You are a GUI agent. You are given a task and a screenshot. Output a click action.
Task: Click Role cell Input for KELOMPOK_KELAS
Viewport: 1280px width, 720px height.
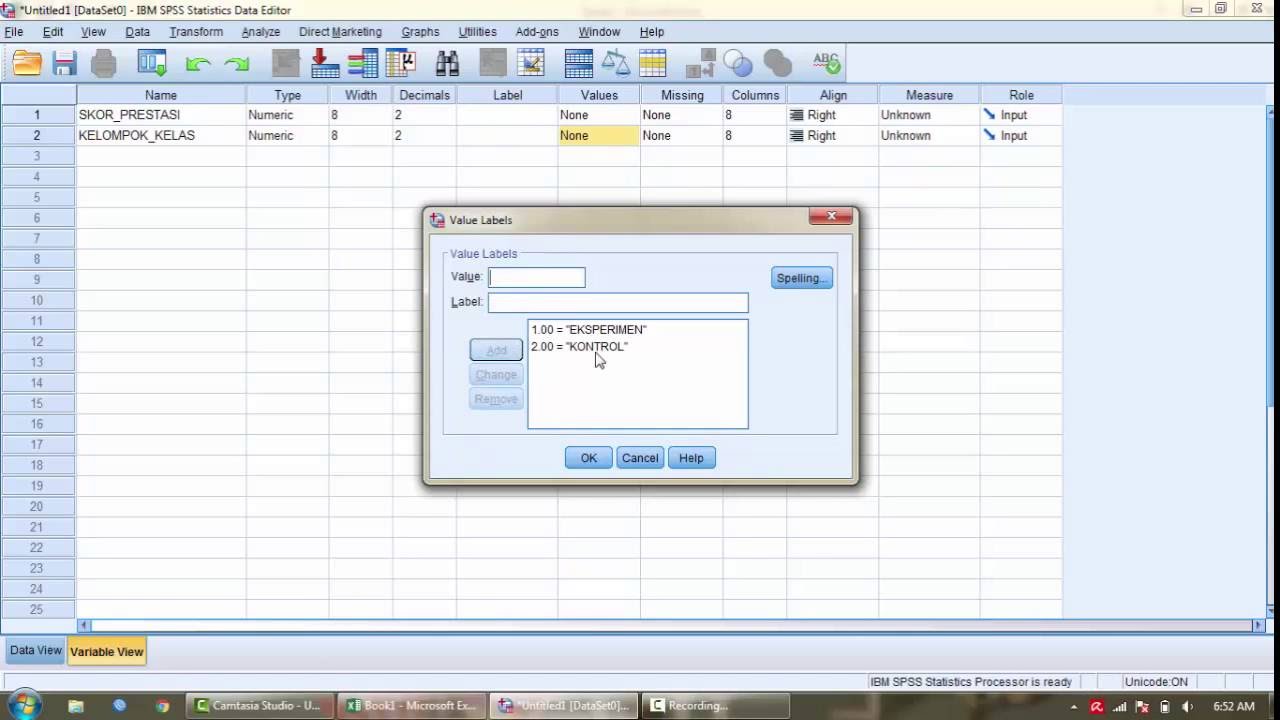click(x=1021, y=135)
